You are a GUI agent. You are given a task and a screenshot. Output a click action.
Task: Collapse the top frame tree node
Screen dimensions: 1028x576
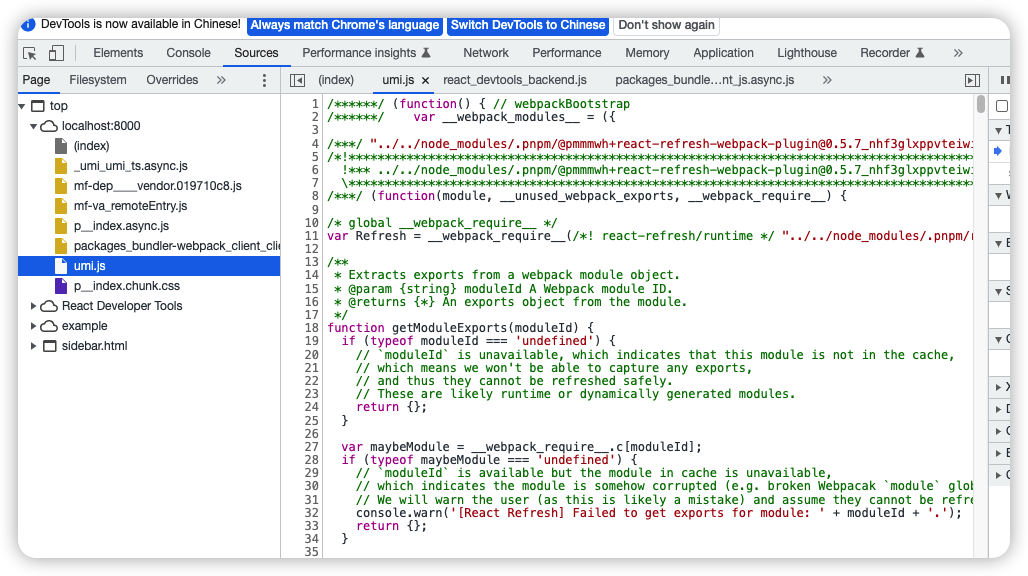point(22,106)
